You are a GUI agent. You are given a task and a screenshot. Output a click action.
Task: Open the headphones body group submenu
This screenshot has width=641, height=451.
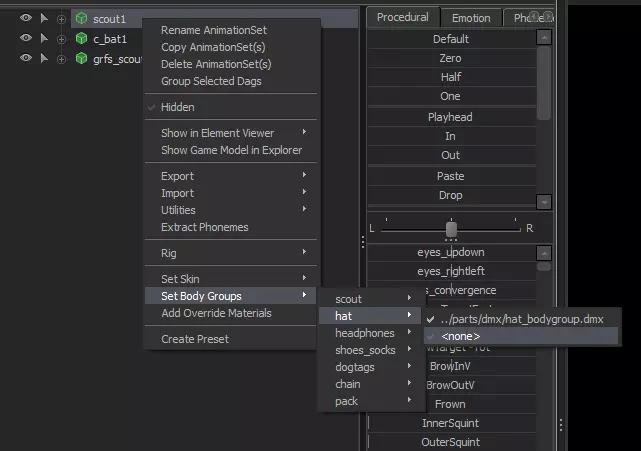[x=372, y=333]
